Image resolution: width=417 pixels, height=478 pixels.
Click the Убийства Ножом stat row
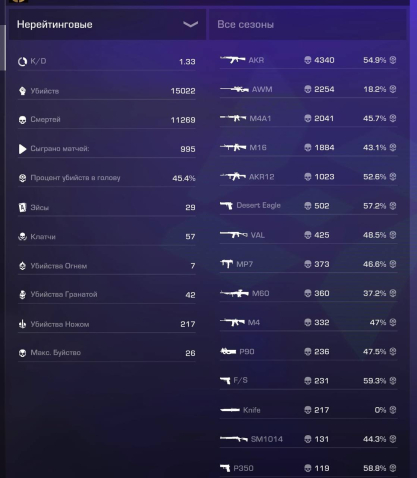(107, 324)
